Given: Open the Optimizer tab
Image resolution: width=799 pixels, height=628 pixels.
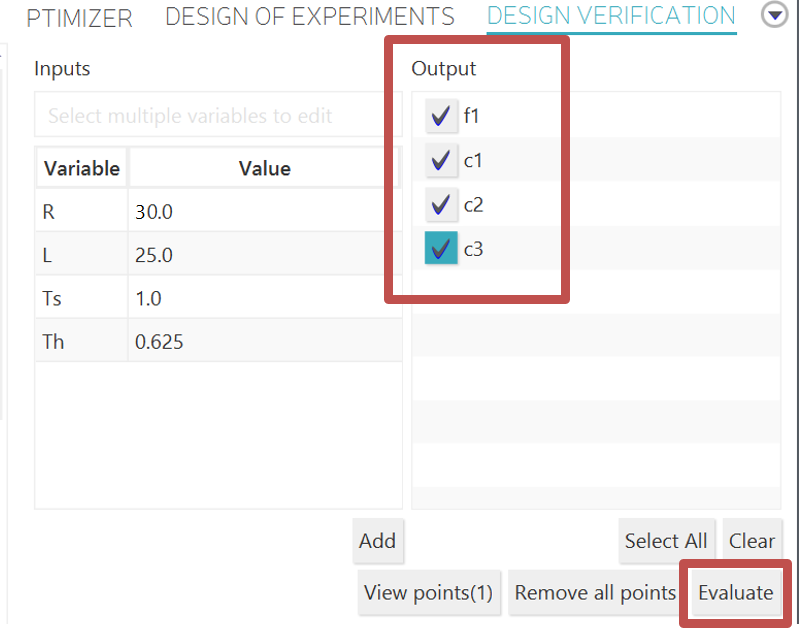Looking at the screenshot, I should [x=79, y=17].
